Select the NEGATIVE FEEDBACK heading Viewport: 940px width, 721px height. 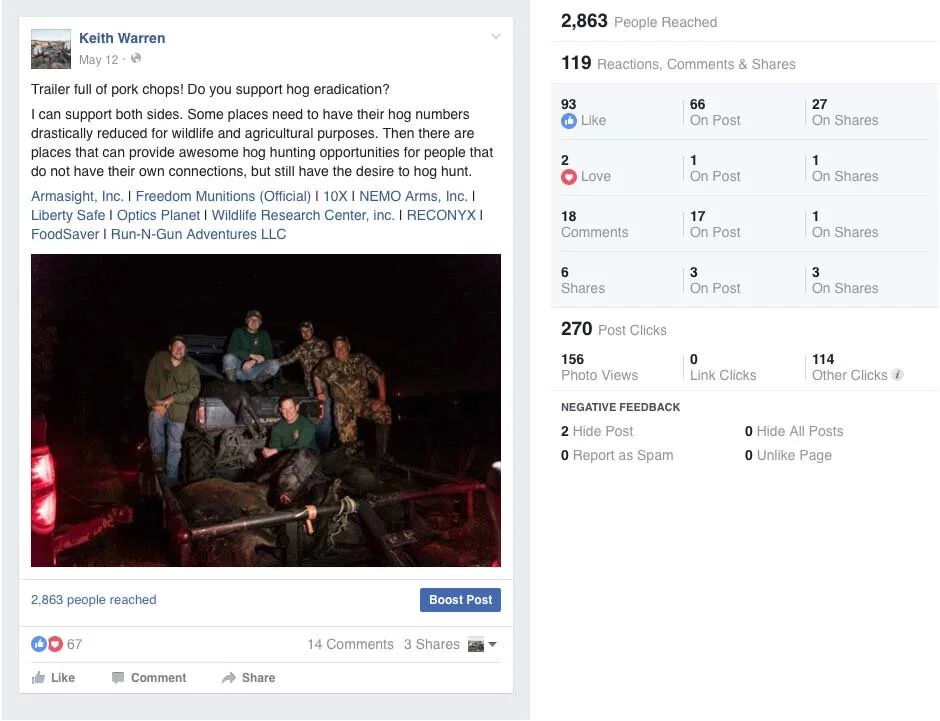(620, 408)
